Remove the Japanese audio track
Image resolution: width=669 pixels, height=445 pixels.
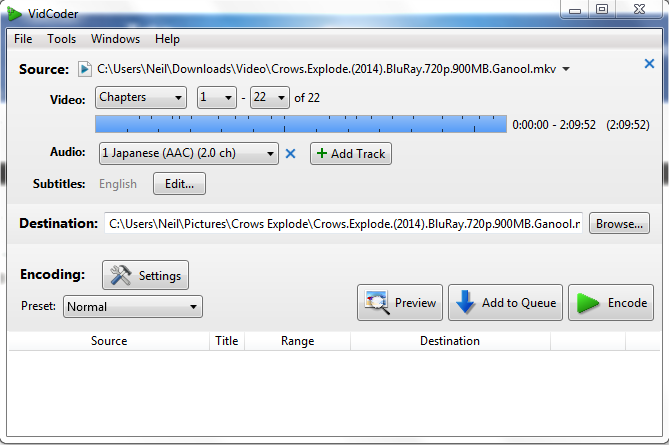click(291, 154)
